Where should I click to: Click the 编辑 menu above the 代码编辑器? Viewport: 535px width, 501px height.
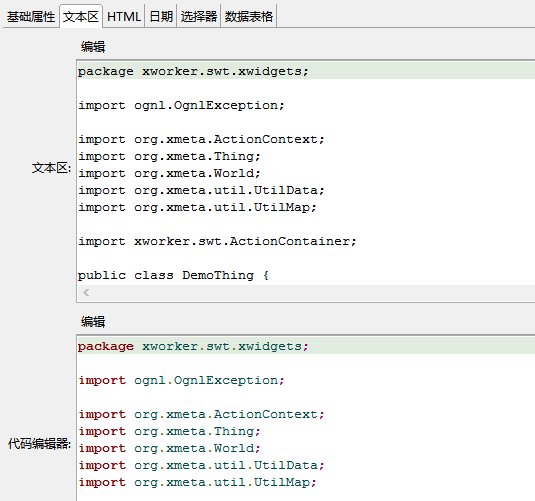click(93, 322)
